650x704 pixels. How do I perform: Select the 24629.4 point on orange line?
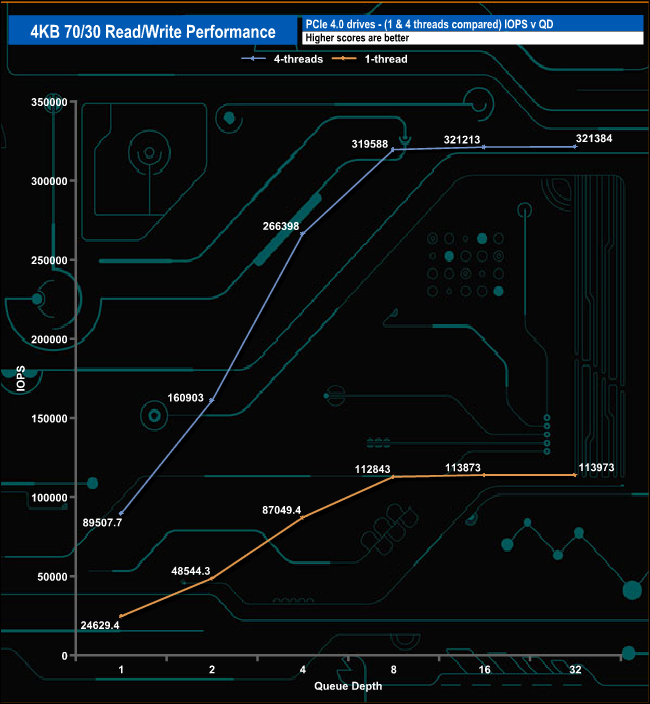[121, 616]
